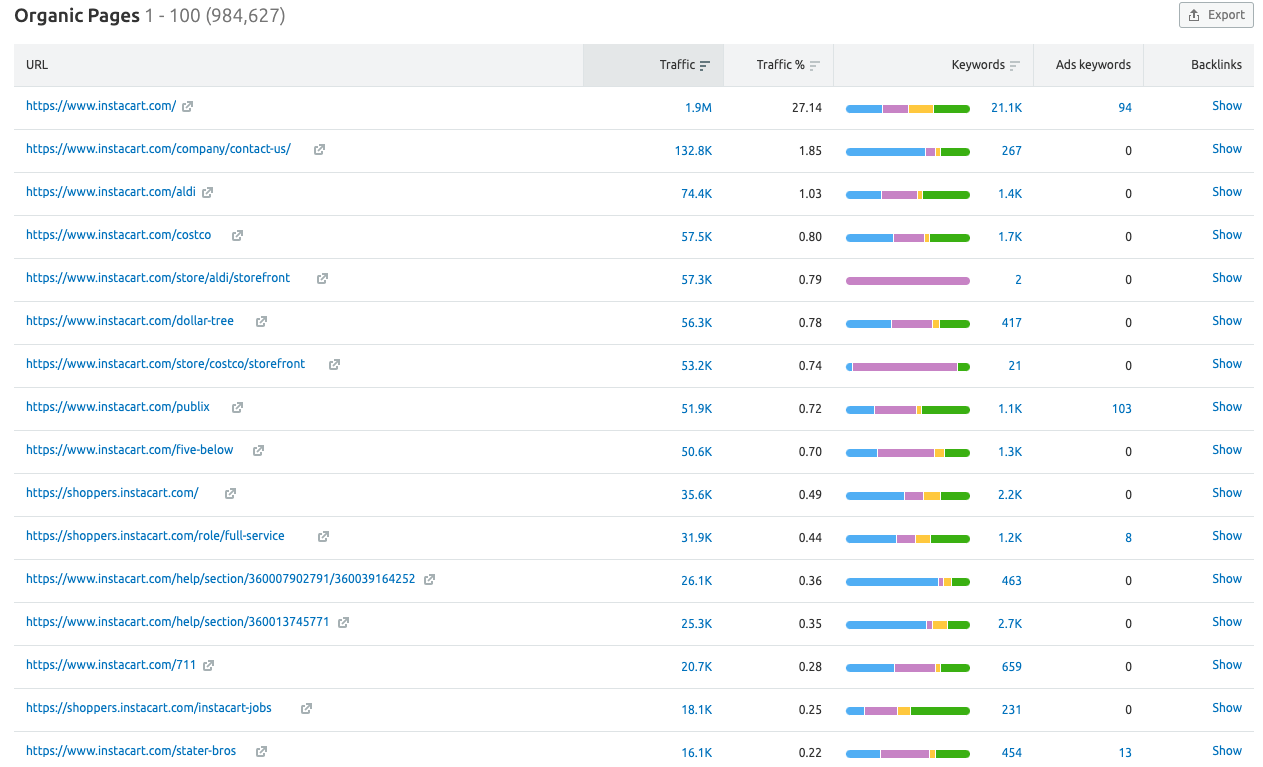1263x767 pixels.
Task: Open the 267 keywords count
Action: coord(1012,151)
